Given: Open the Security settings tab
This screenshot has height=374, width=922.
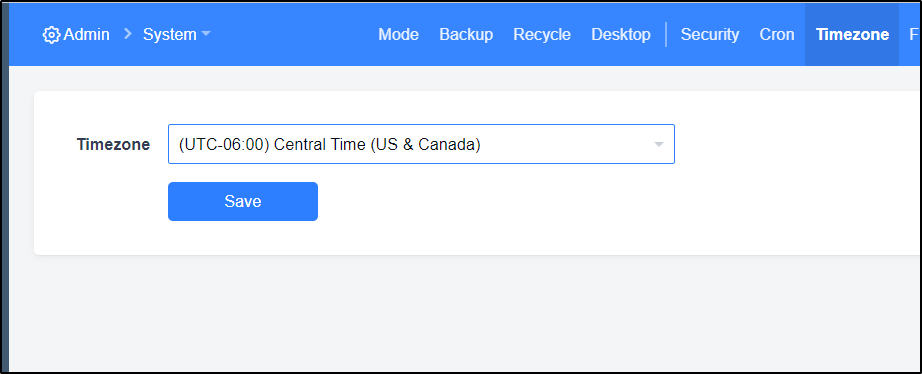Looking at the screenshot, I should coord(710,35).
